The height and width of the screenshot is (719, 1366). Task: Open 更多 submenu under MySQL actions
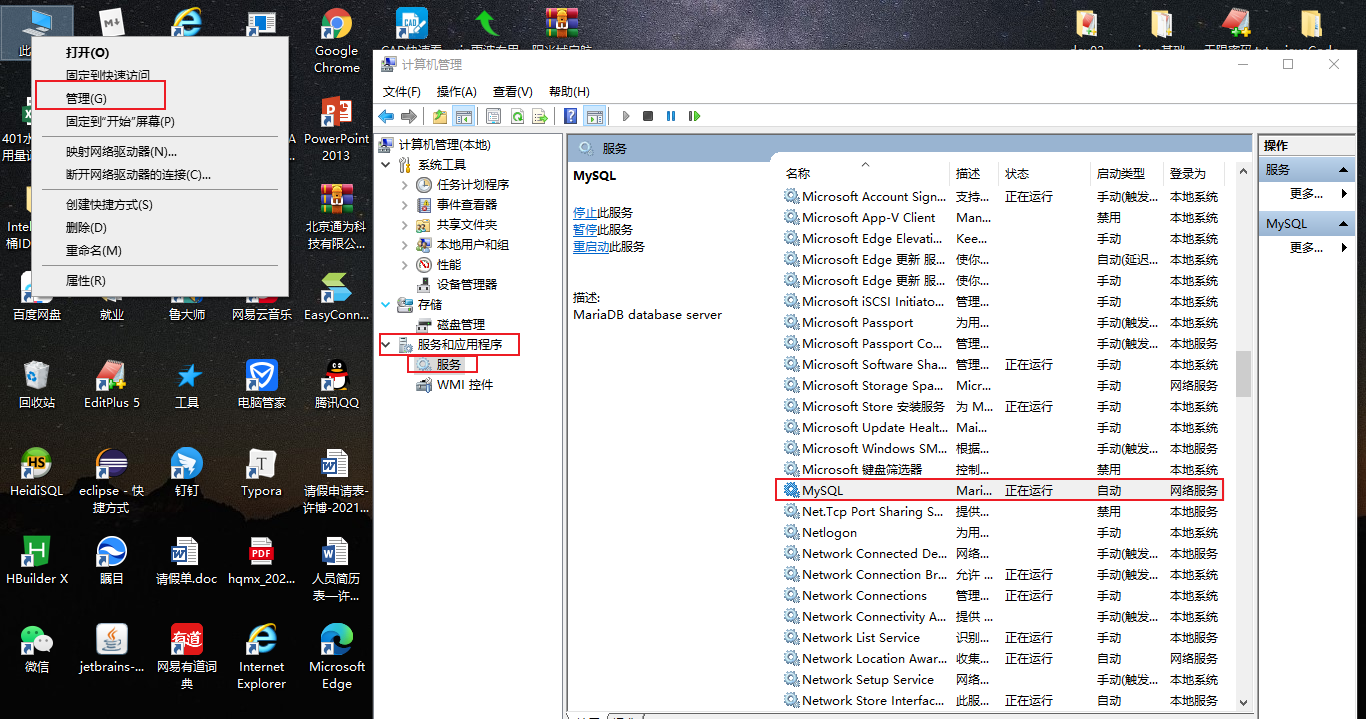(x=1306, y=247)
